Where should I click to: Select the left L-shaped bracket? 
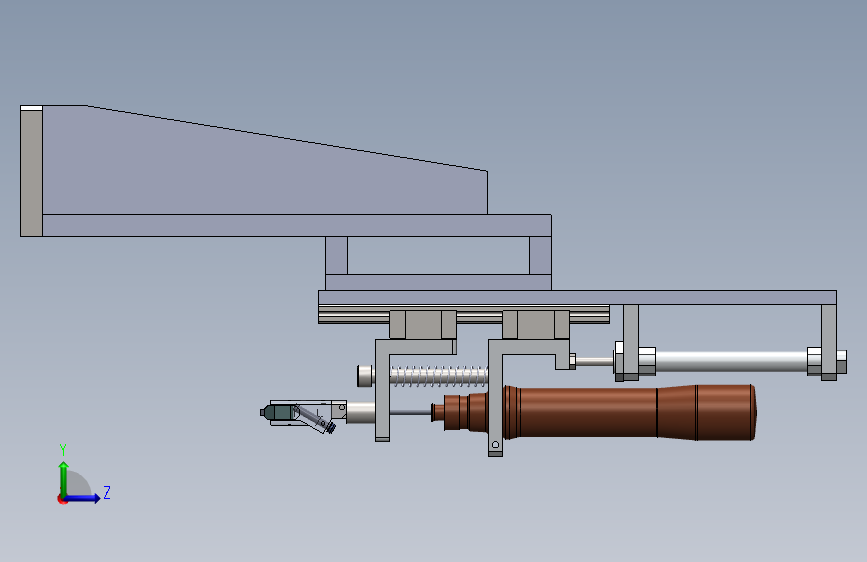tap(383, 390)
